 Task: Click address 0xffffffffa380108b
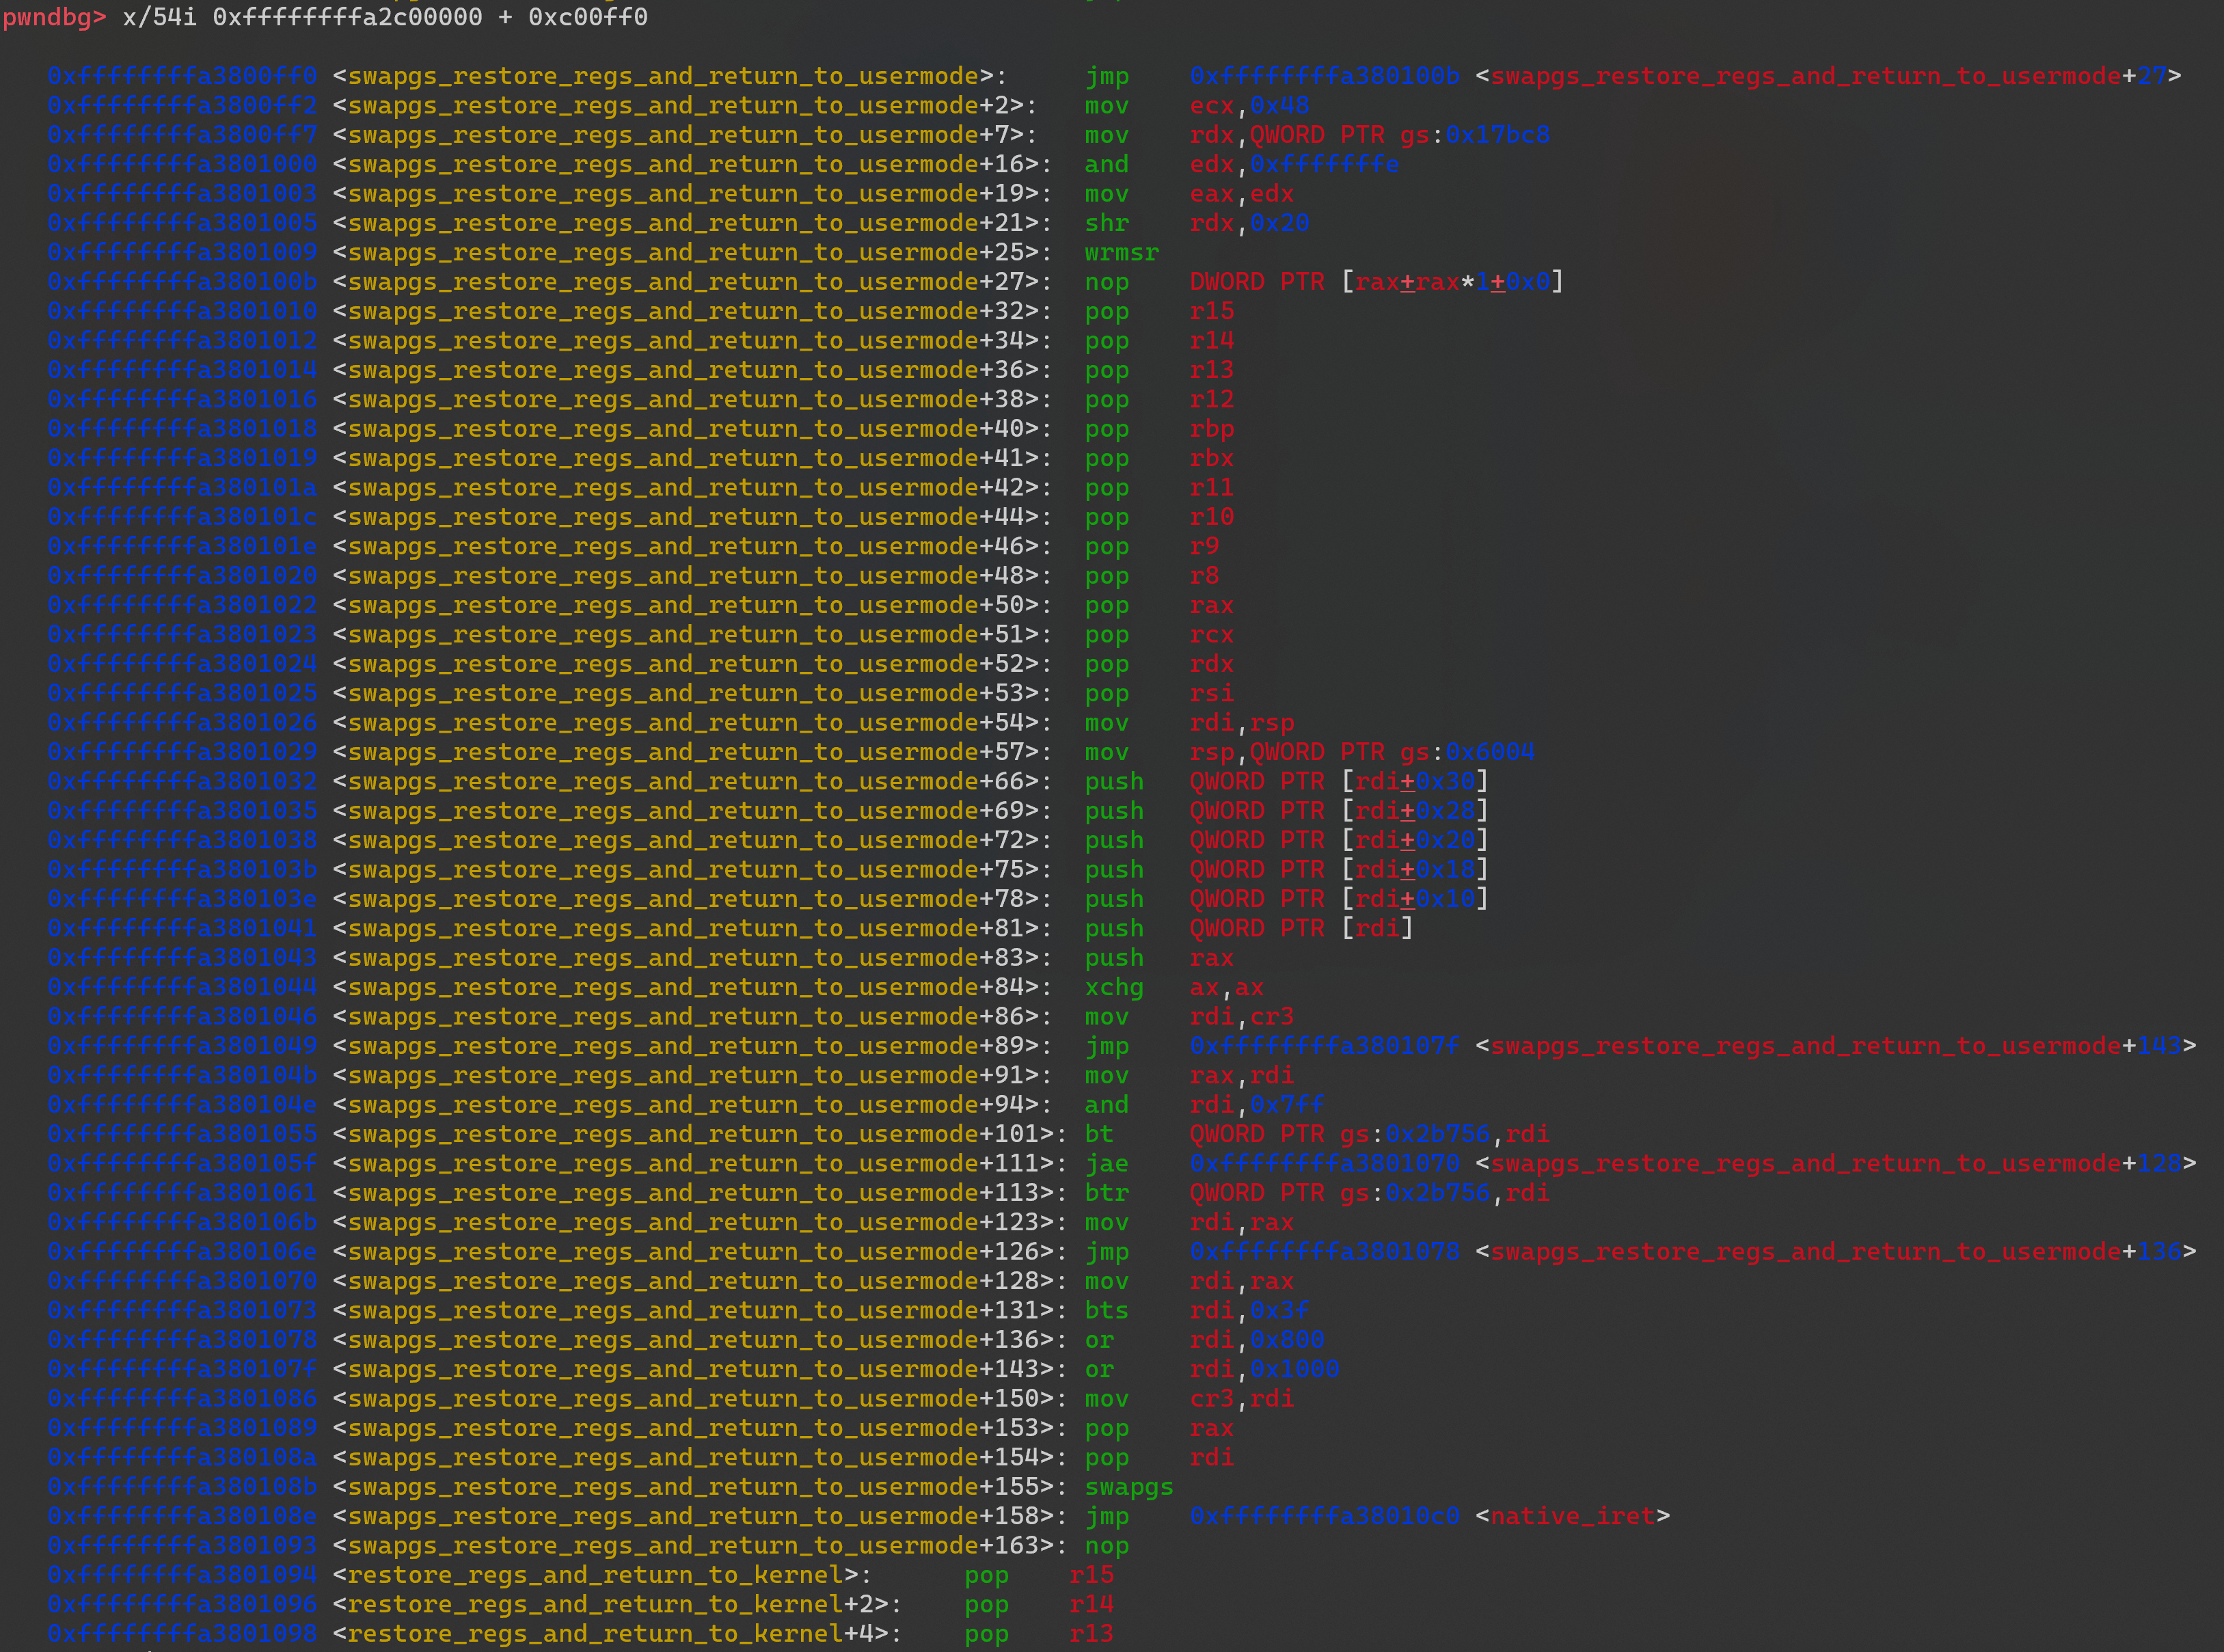[182, 1487]
